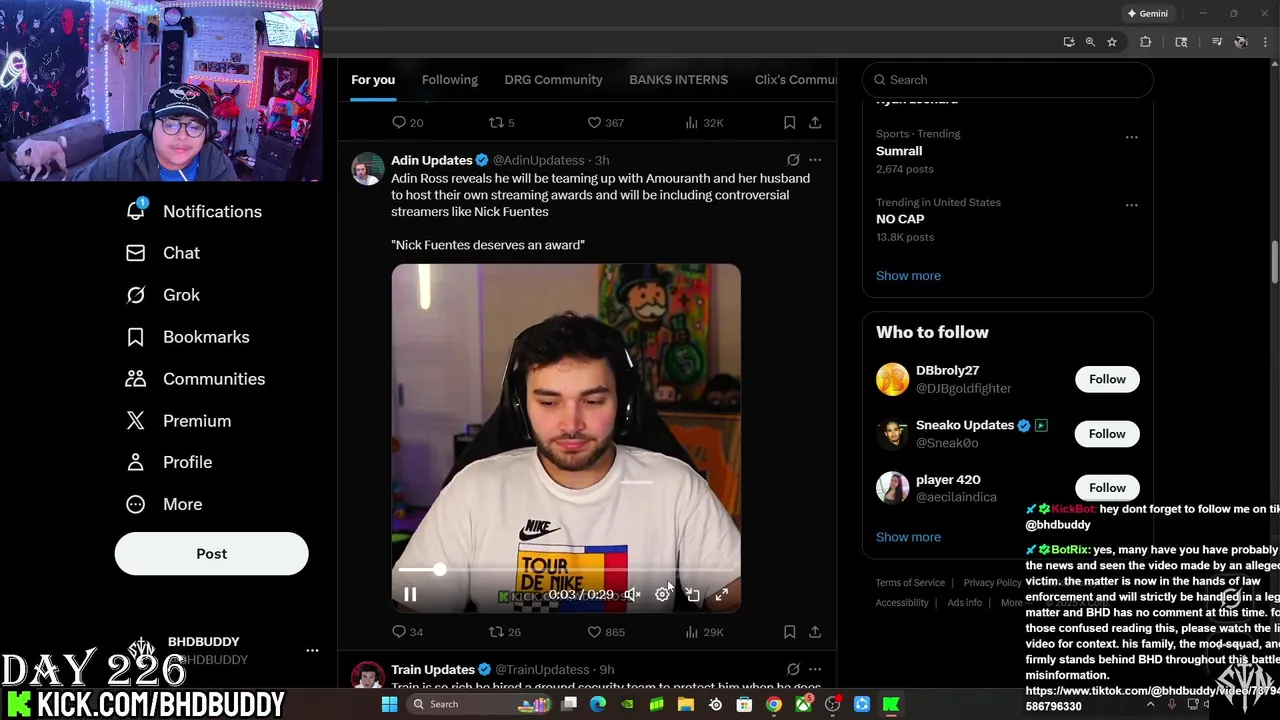Pause the playing video
Screen dimensions: 1280x720
coord(410,595)
